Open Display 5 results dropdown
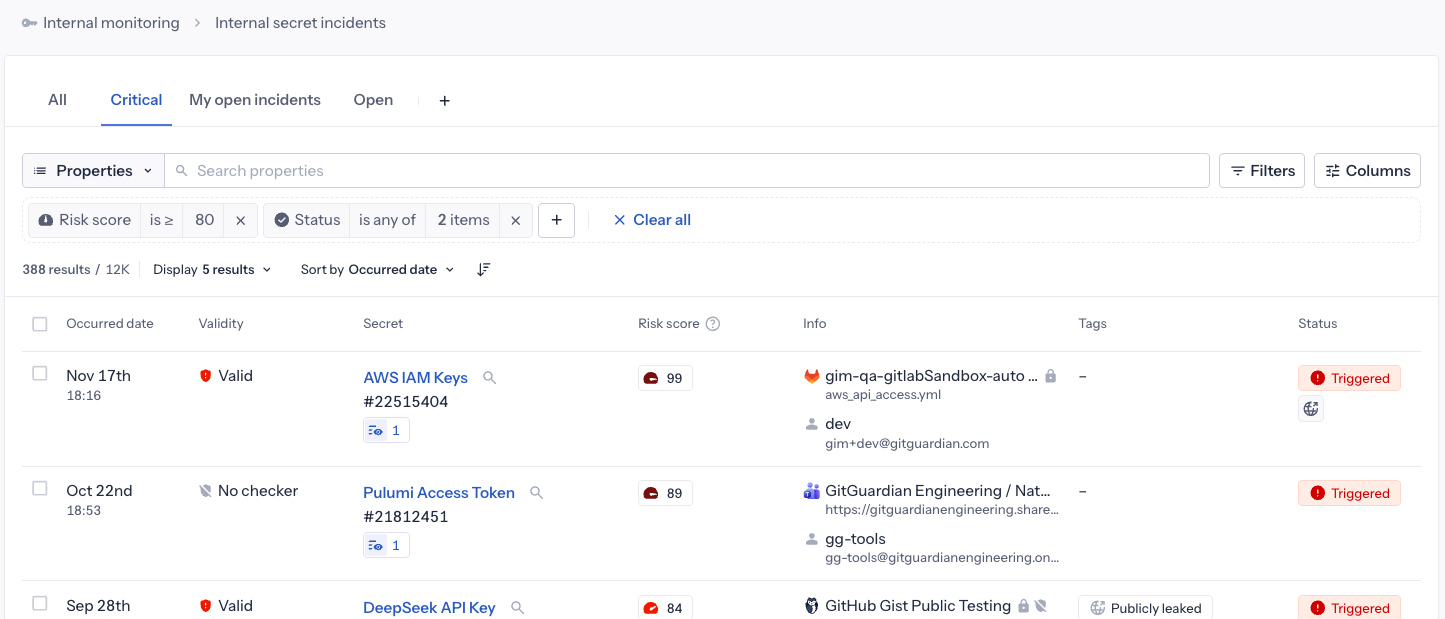The width and height of the screenshot is (1445, 619). tap(212, 270)
